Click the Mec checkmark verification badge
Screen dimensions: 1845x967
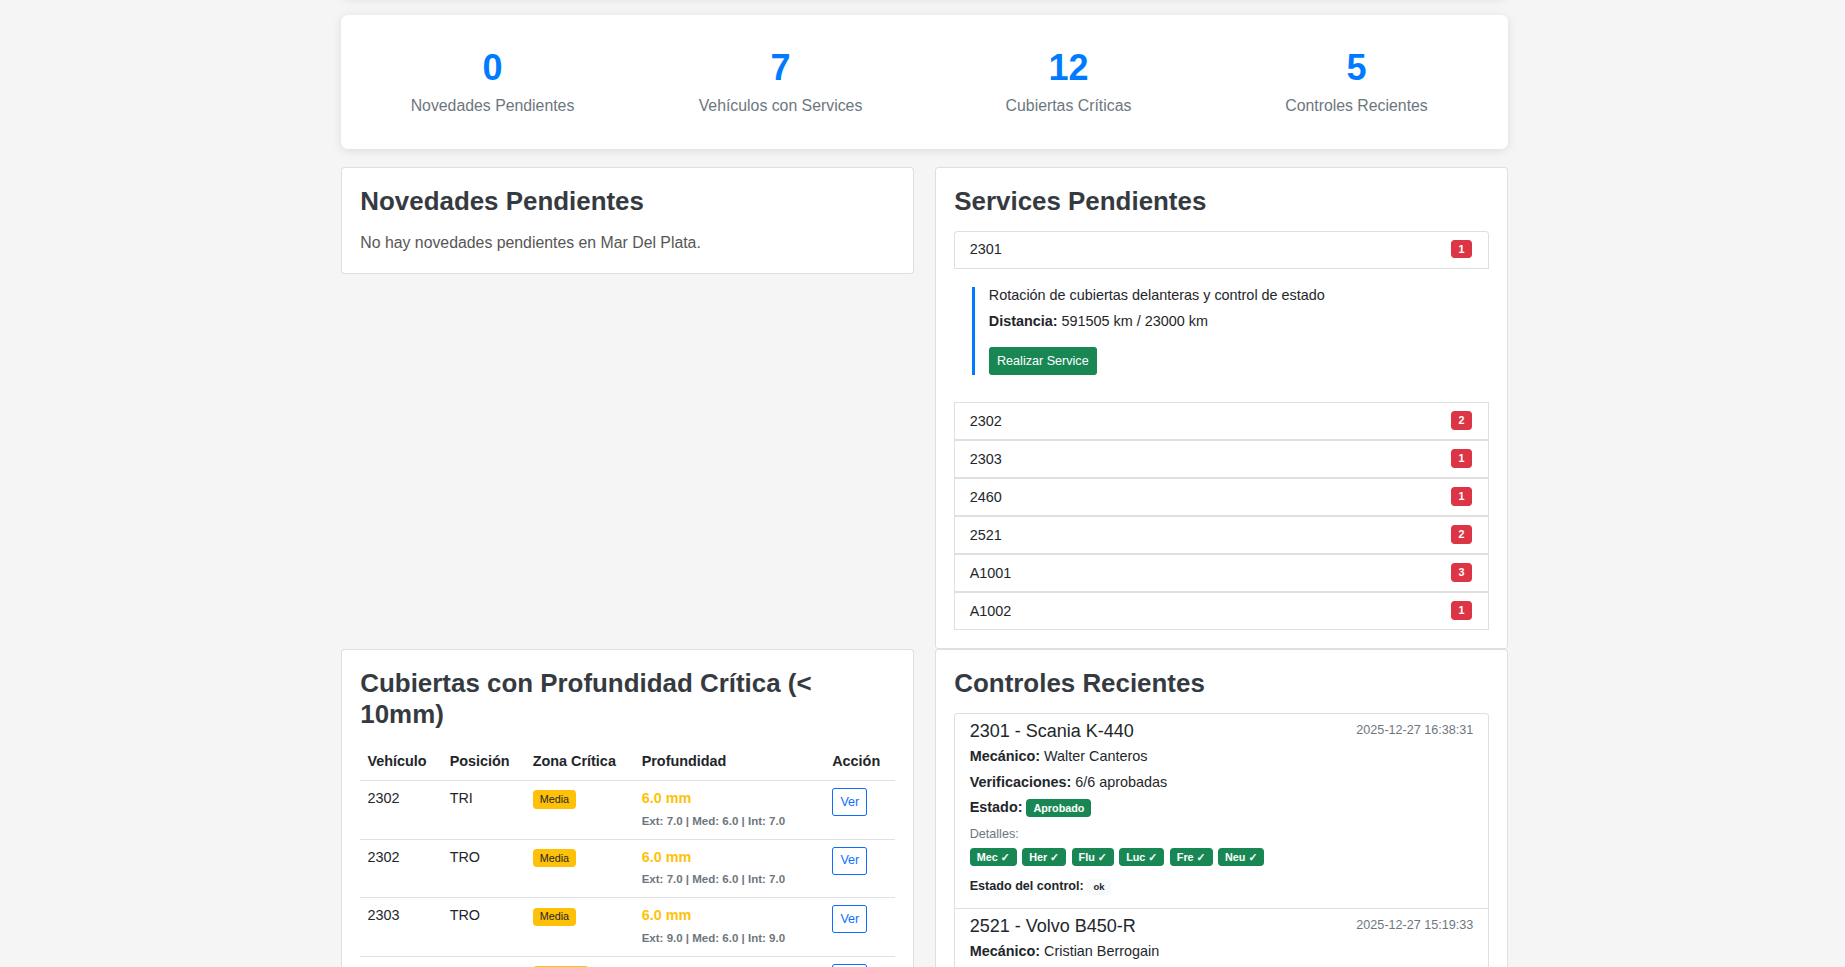(992, 857)
